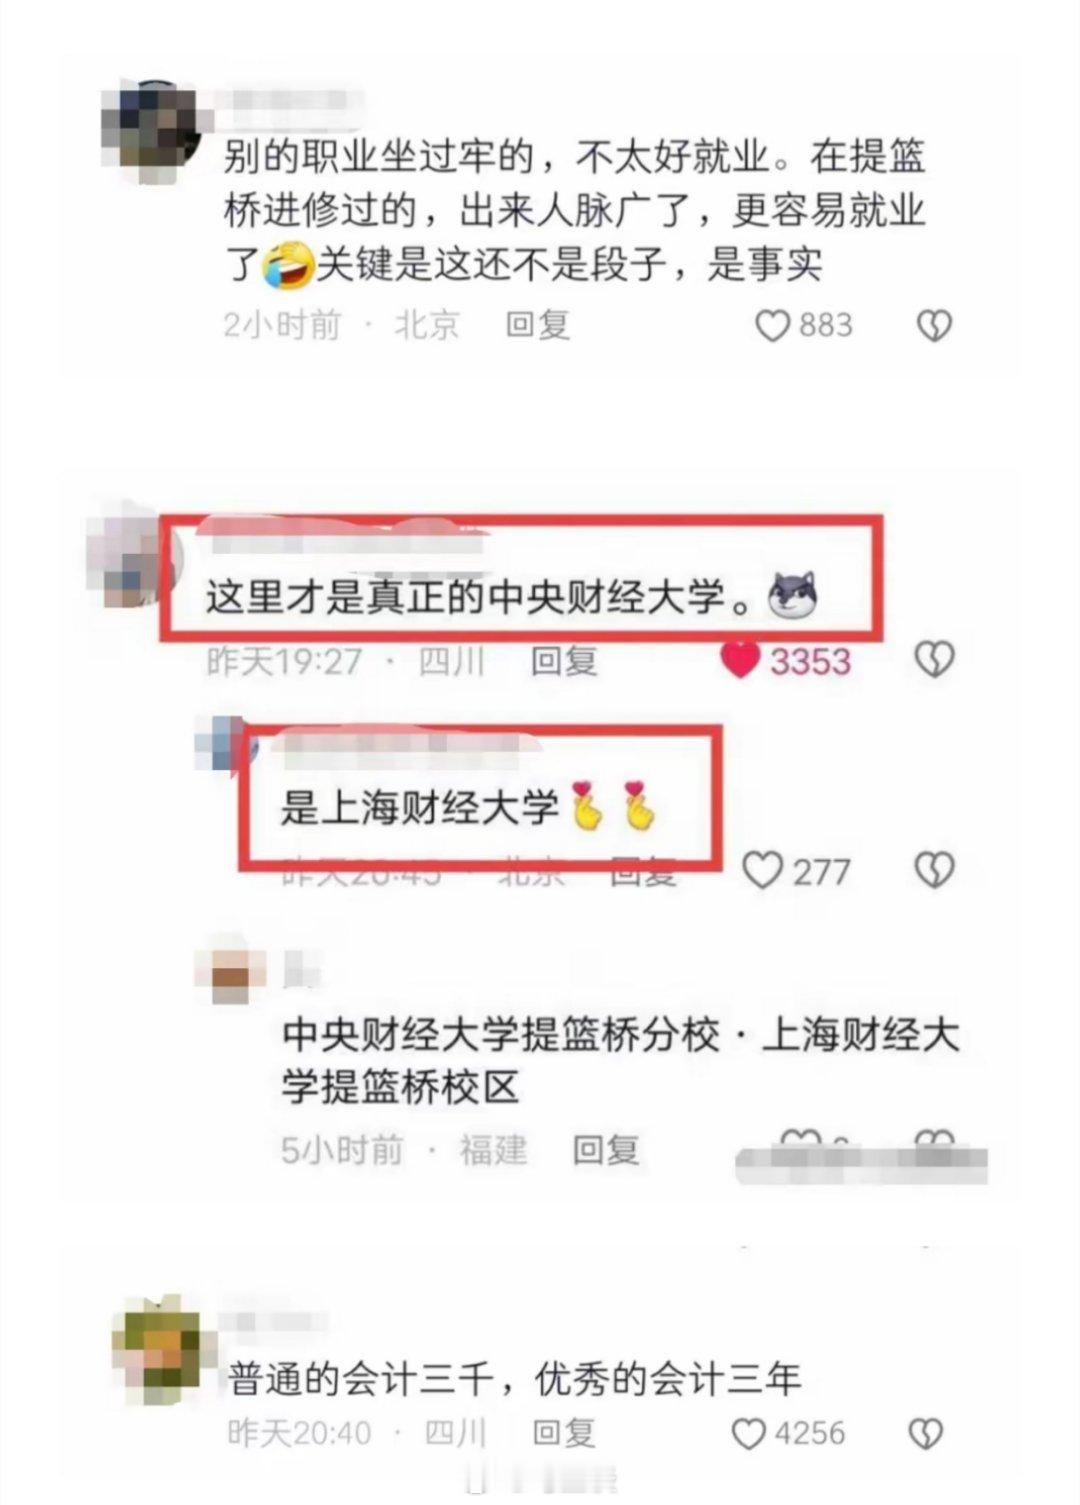Reply to the comment posted 2小时前 from 北京
The width and height of the screenshot is (1080, 1505).
coord(537,325)
